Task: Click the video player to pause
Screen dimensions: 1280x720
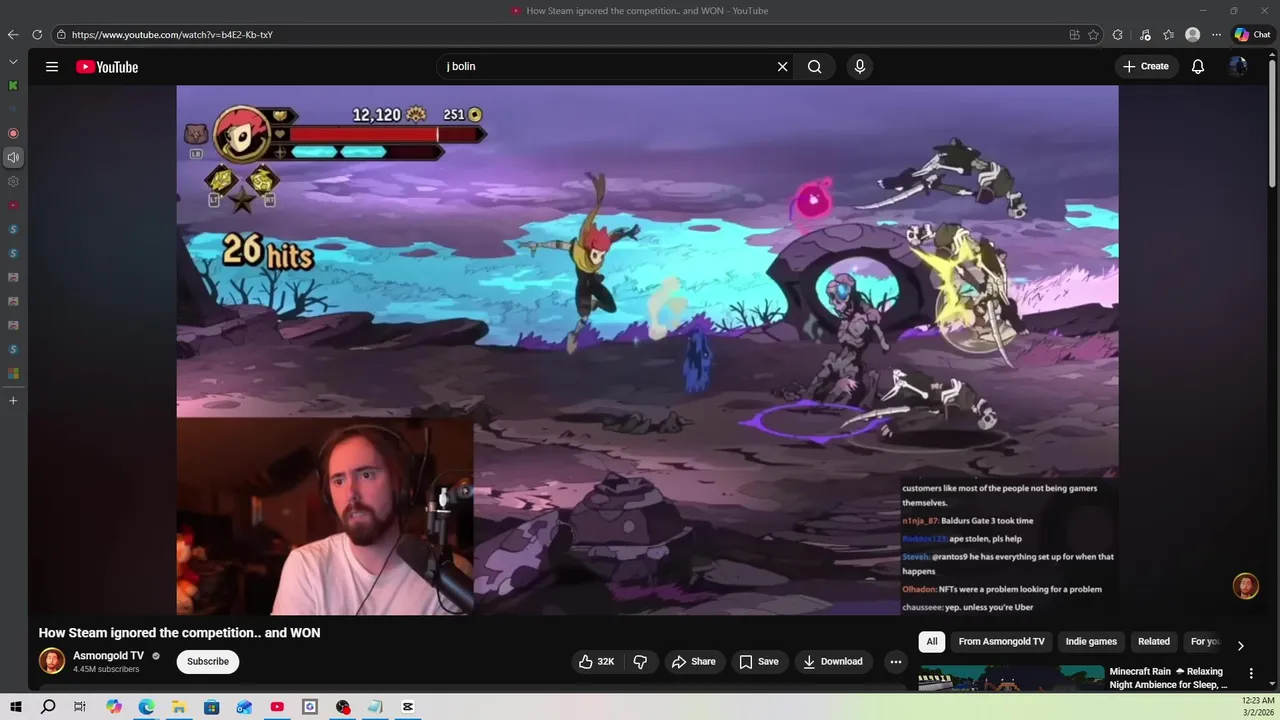Action: point(647,350)
